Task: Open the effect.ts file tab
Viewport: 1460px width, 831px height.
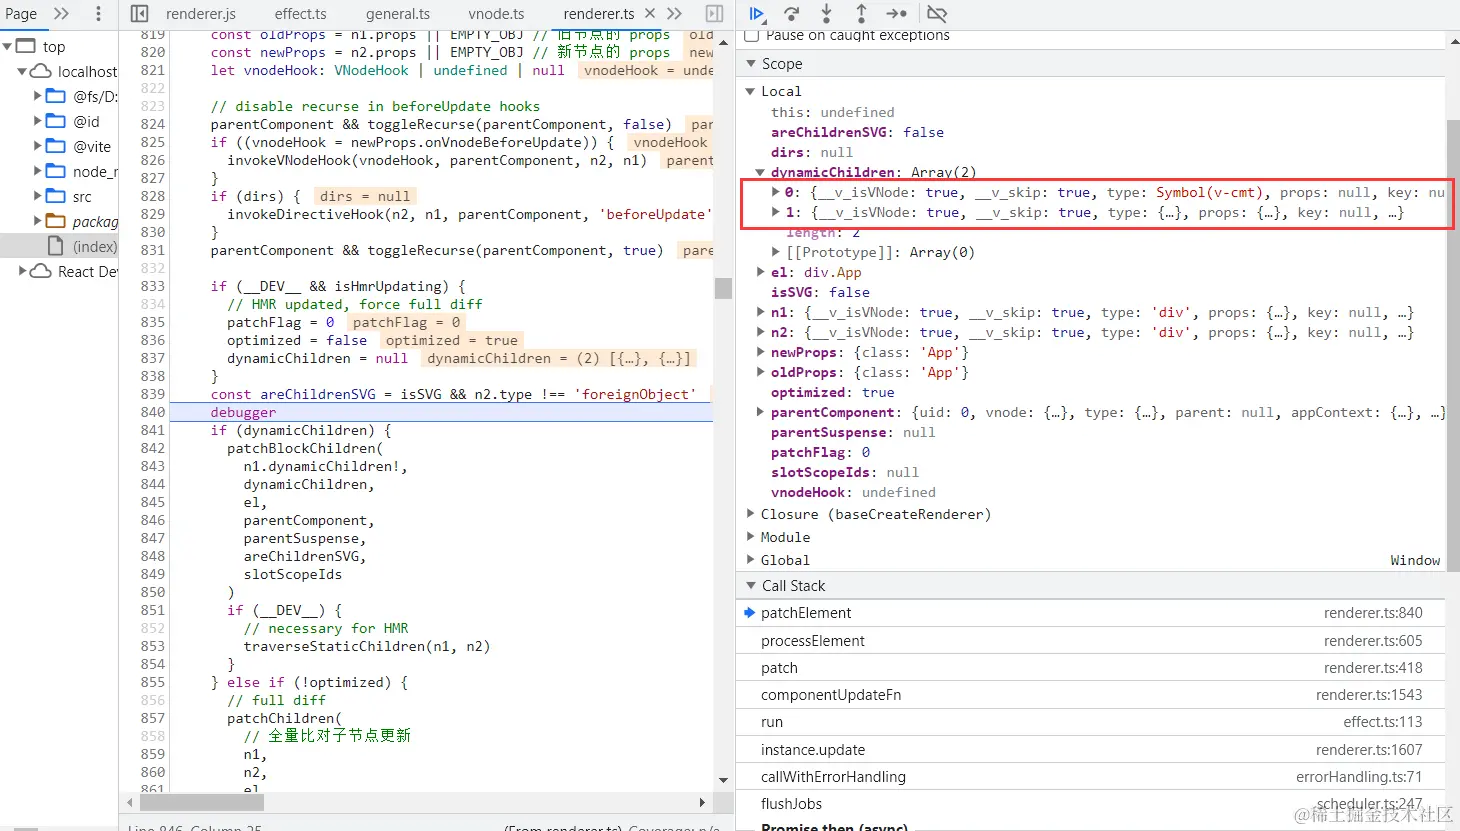Action: [301, 14]
